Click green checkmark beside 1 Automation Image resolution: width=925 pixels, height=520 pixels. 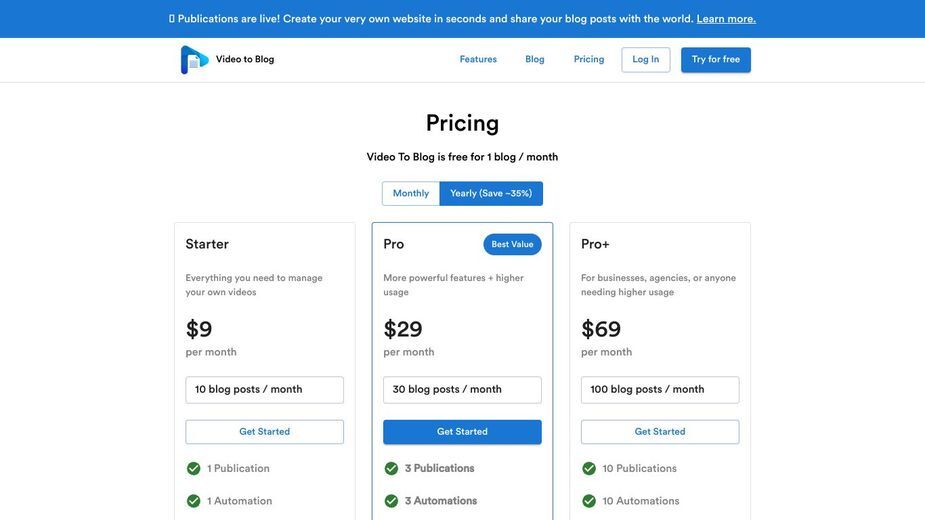click(193, 501)
